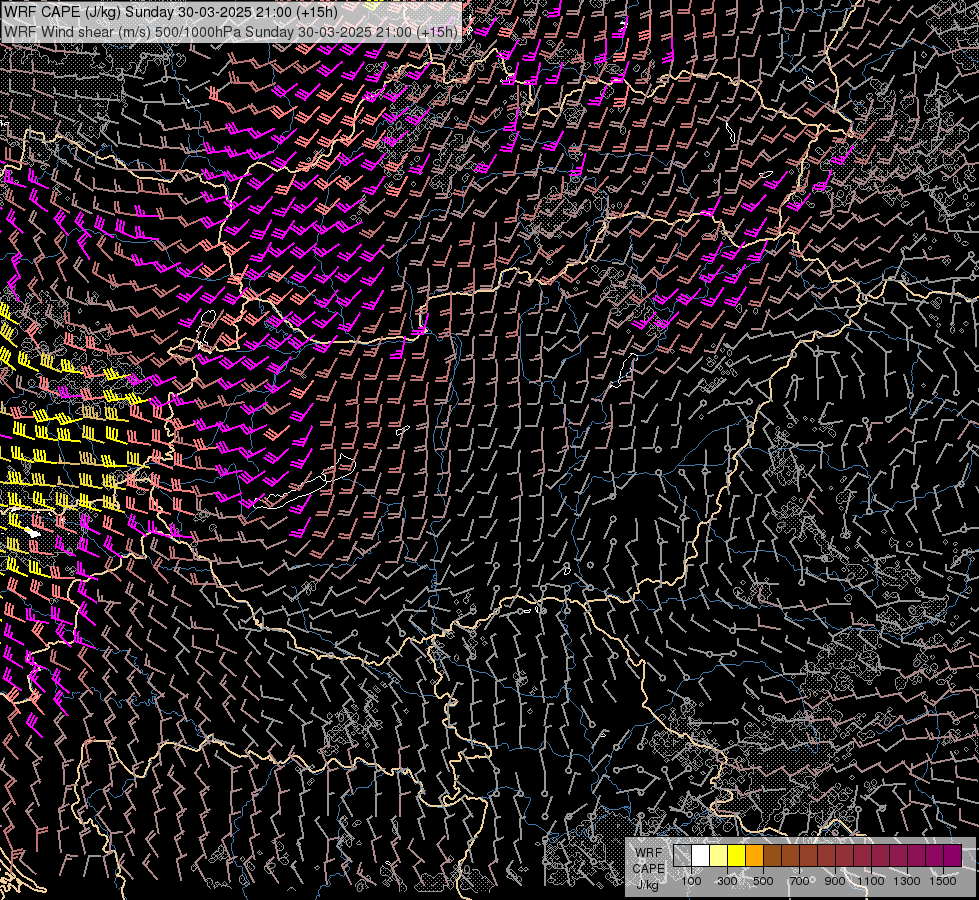The width and height of the screenshot is (979, 900).
Task: Click the '700' legend value
Action: (799, 881)
